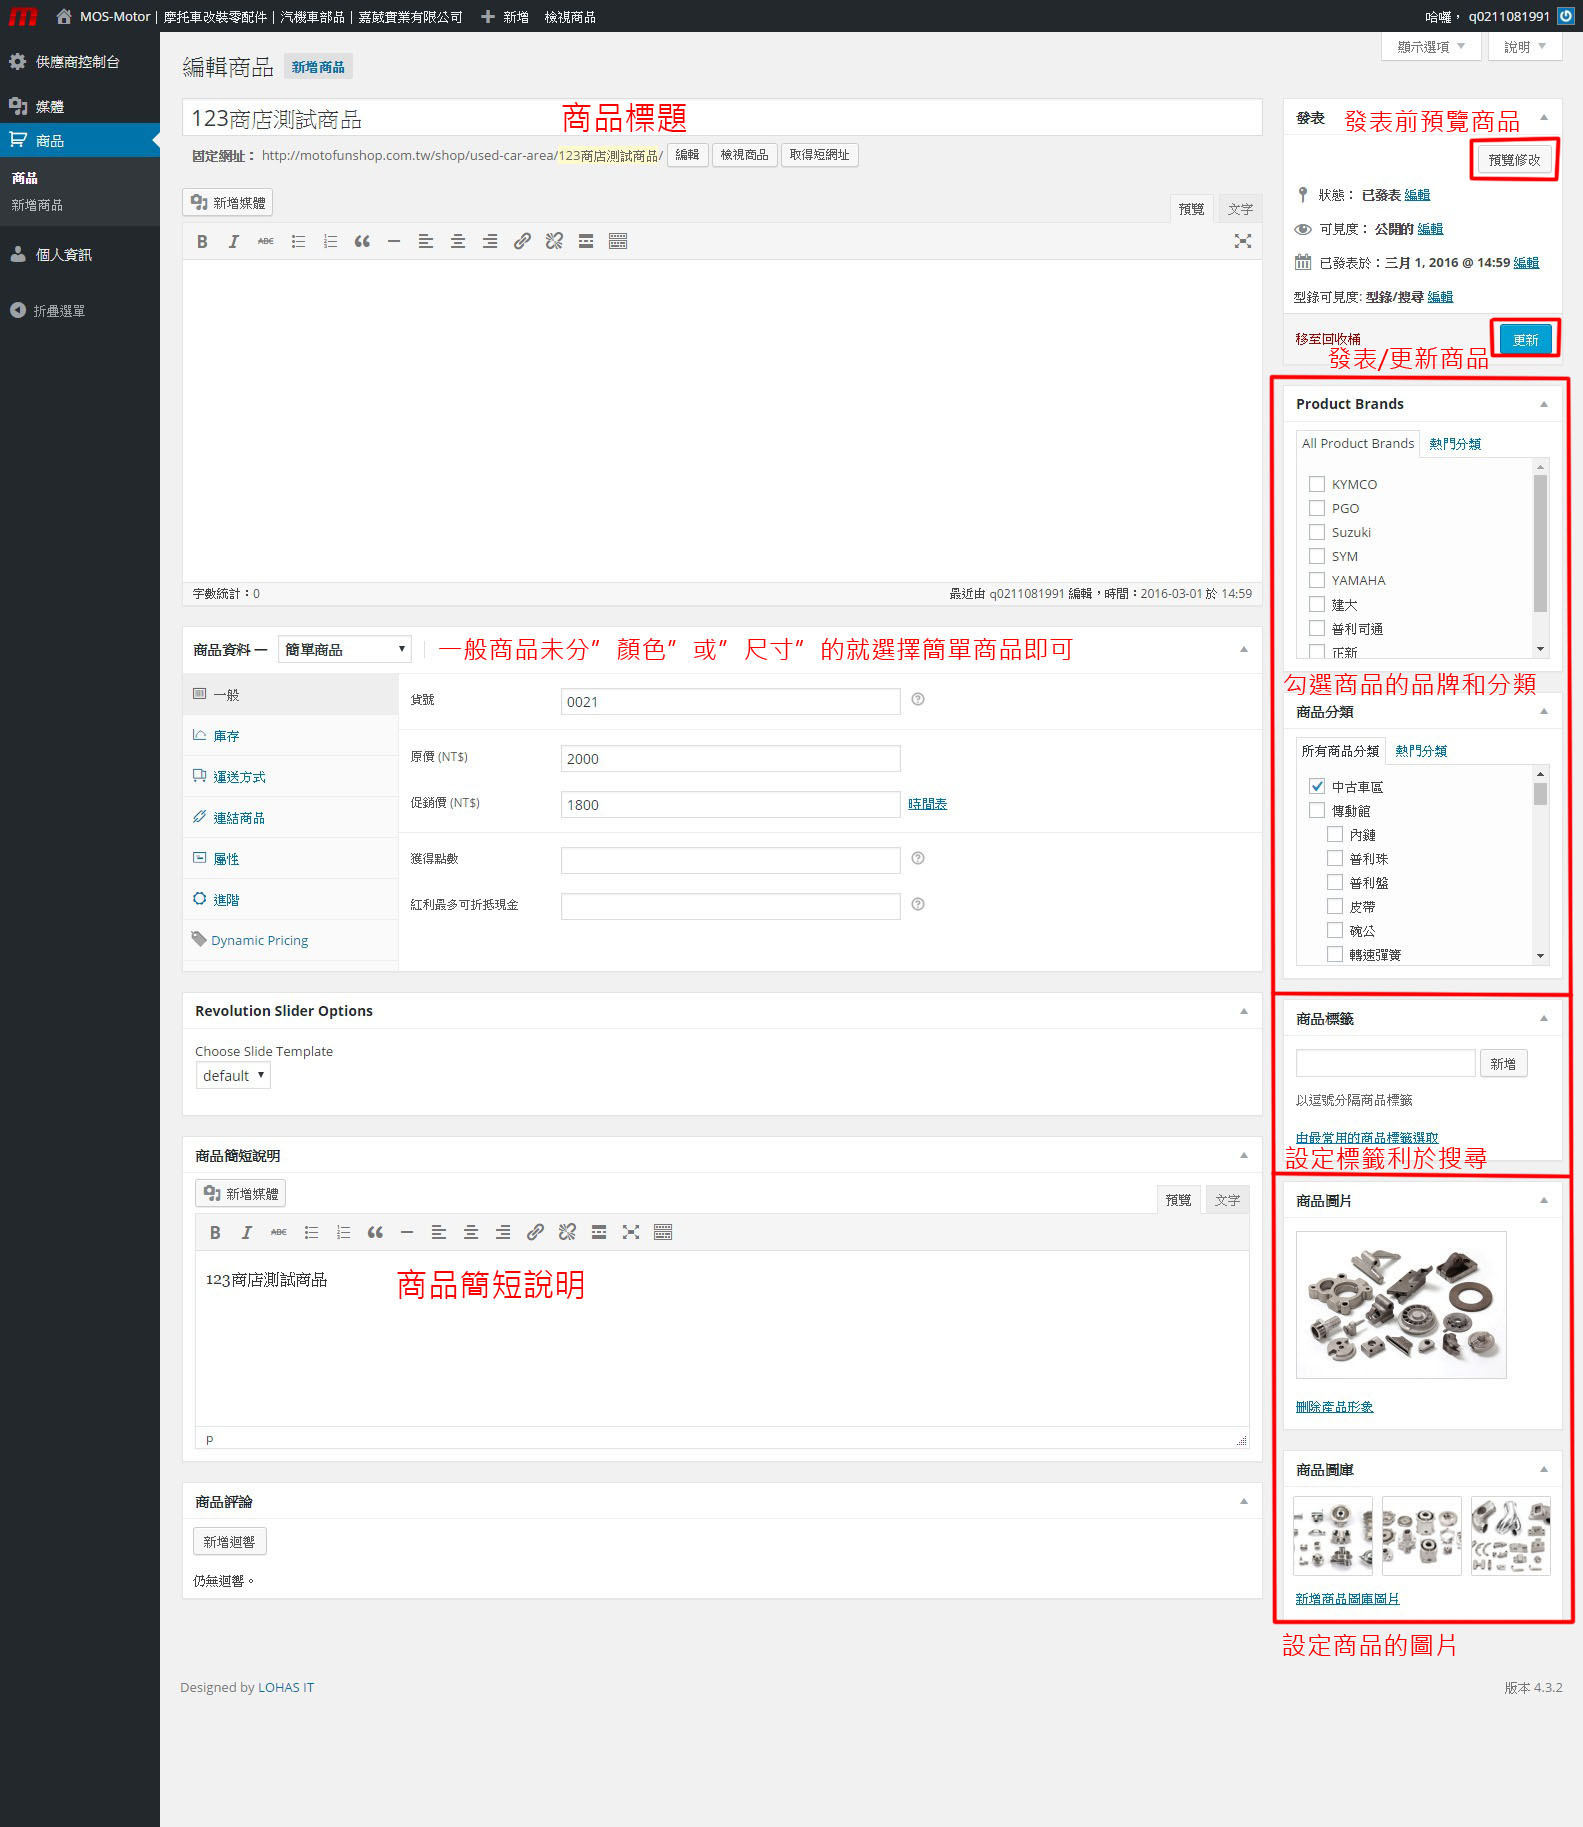The width and height of the screenshot is (1583, 1827).
Task: Click the 促銷價 sale price input field
Action: point(730,805)
